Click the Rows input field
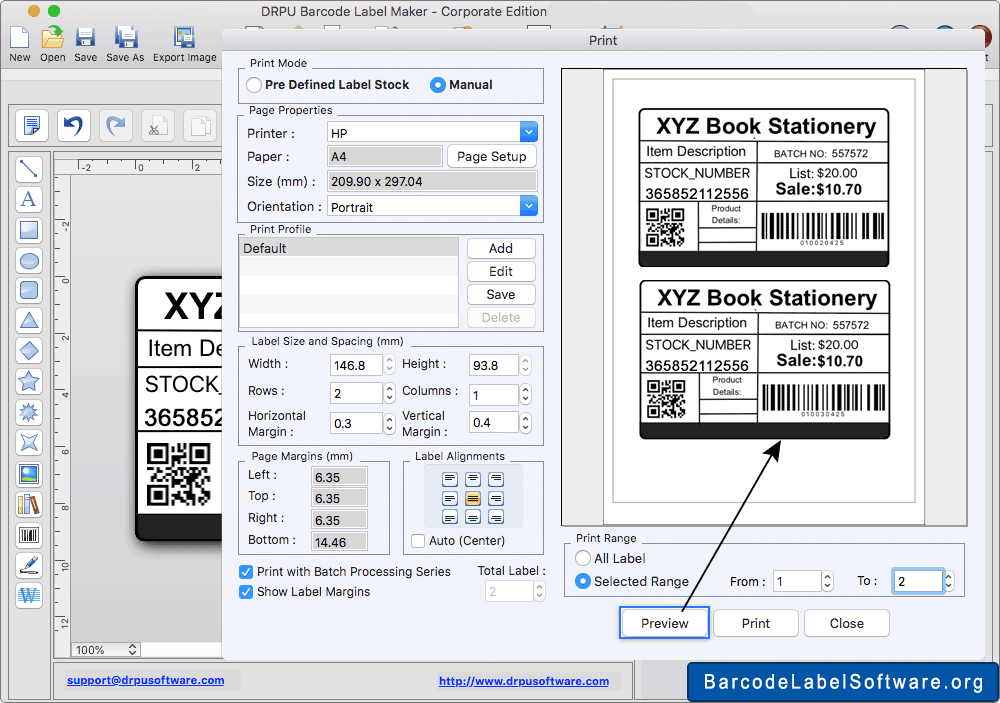Screen dimensions: 1000x703 tap(356, 393)
